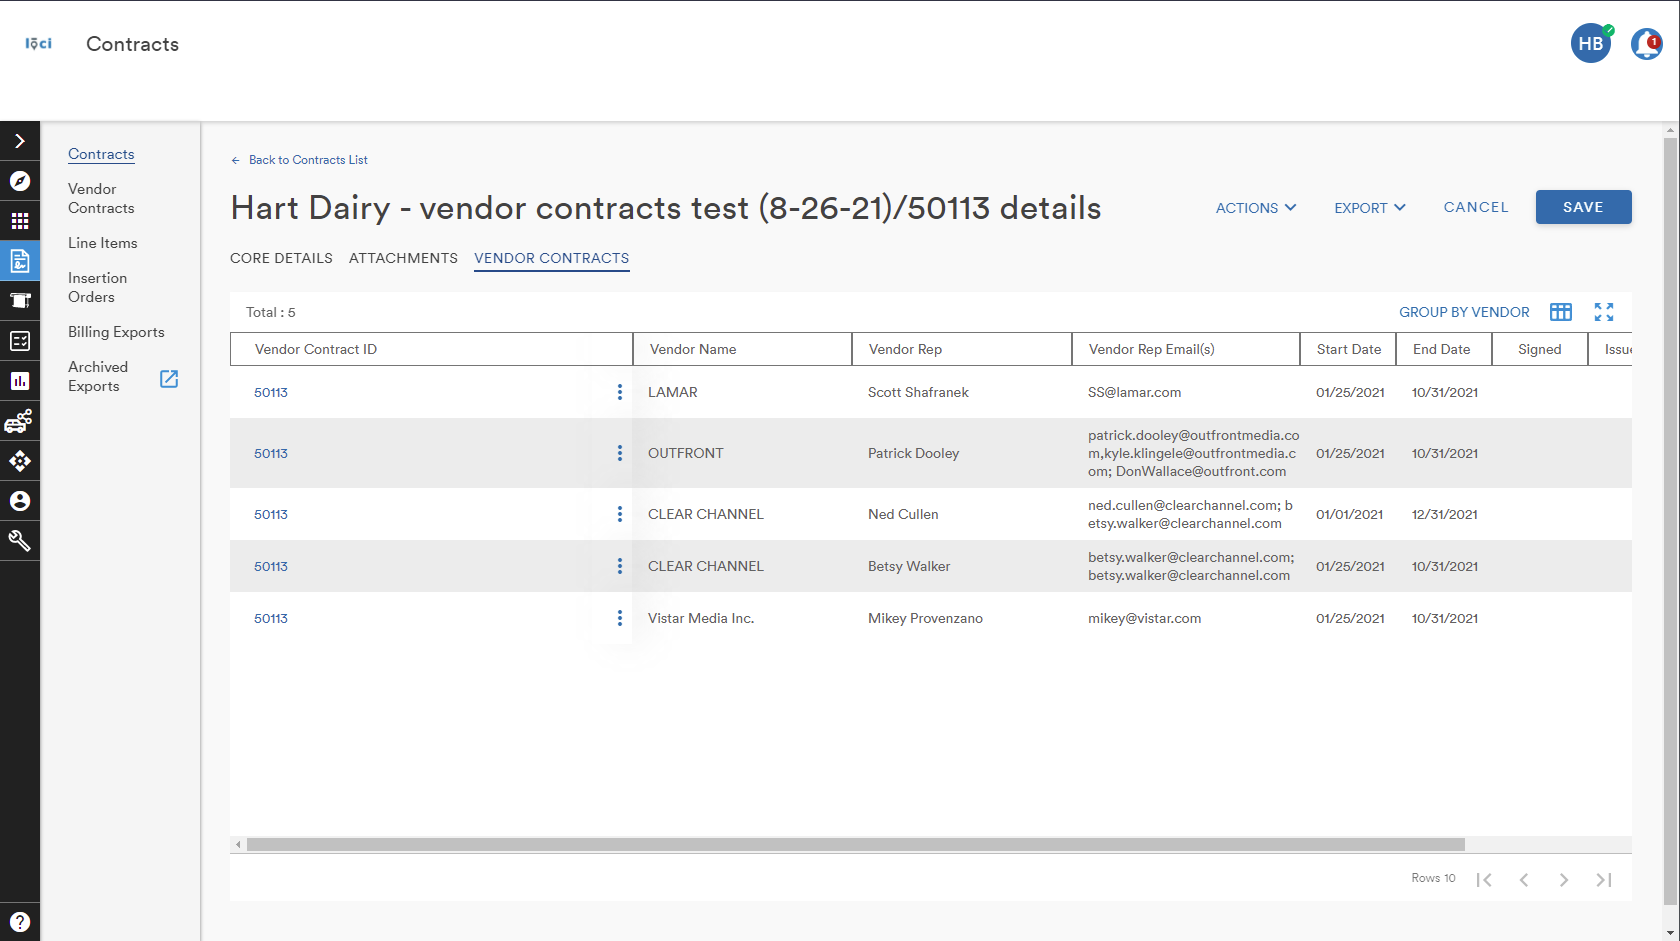
Task: Open the column chooser grid icon
Action: pyautogui.click(x=1561, y=312)
